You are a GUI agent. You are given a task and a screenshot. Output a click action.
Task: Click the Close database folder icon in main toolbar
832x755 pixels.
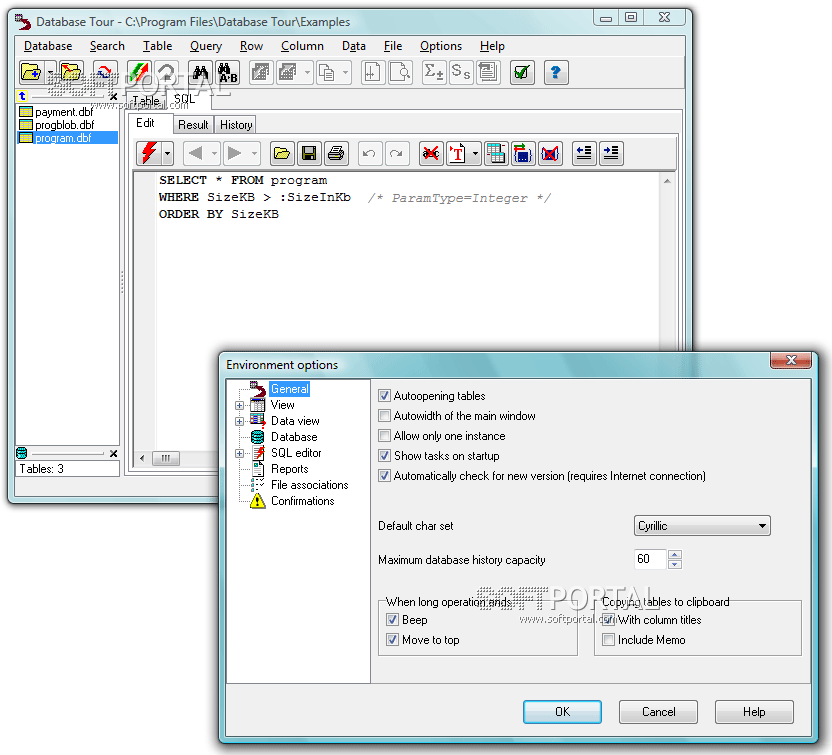coord(71,72)
